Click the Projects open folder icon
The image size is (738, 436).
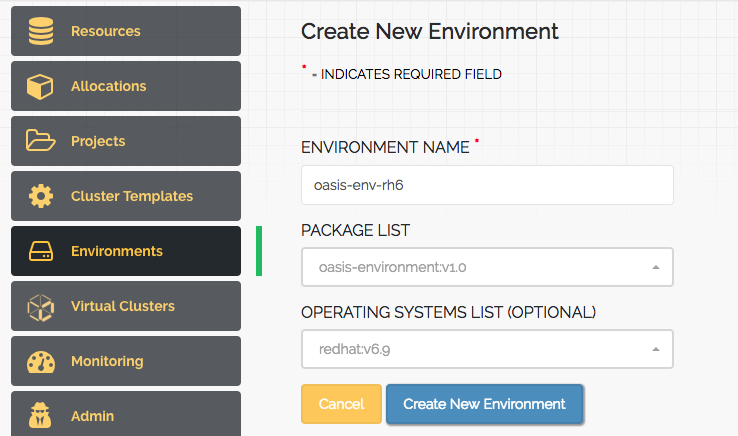click(x=40, y=141)
